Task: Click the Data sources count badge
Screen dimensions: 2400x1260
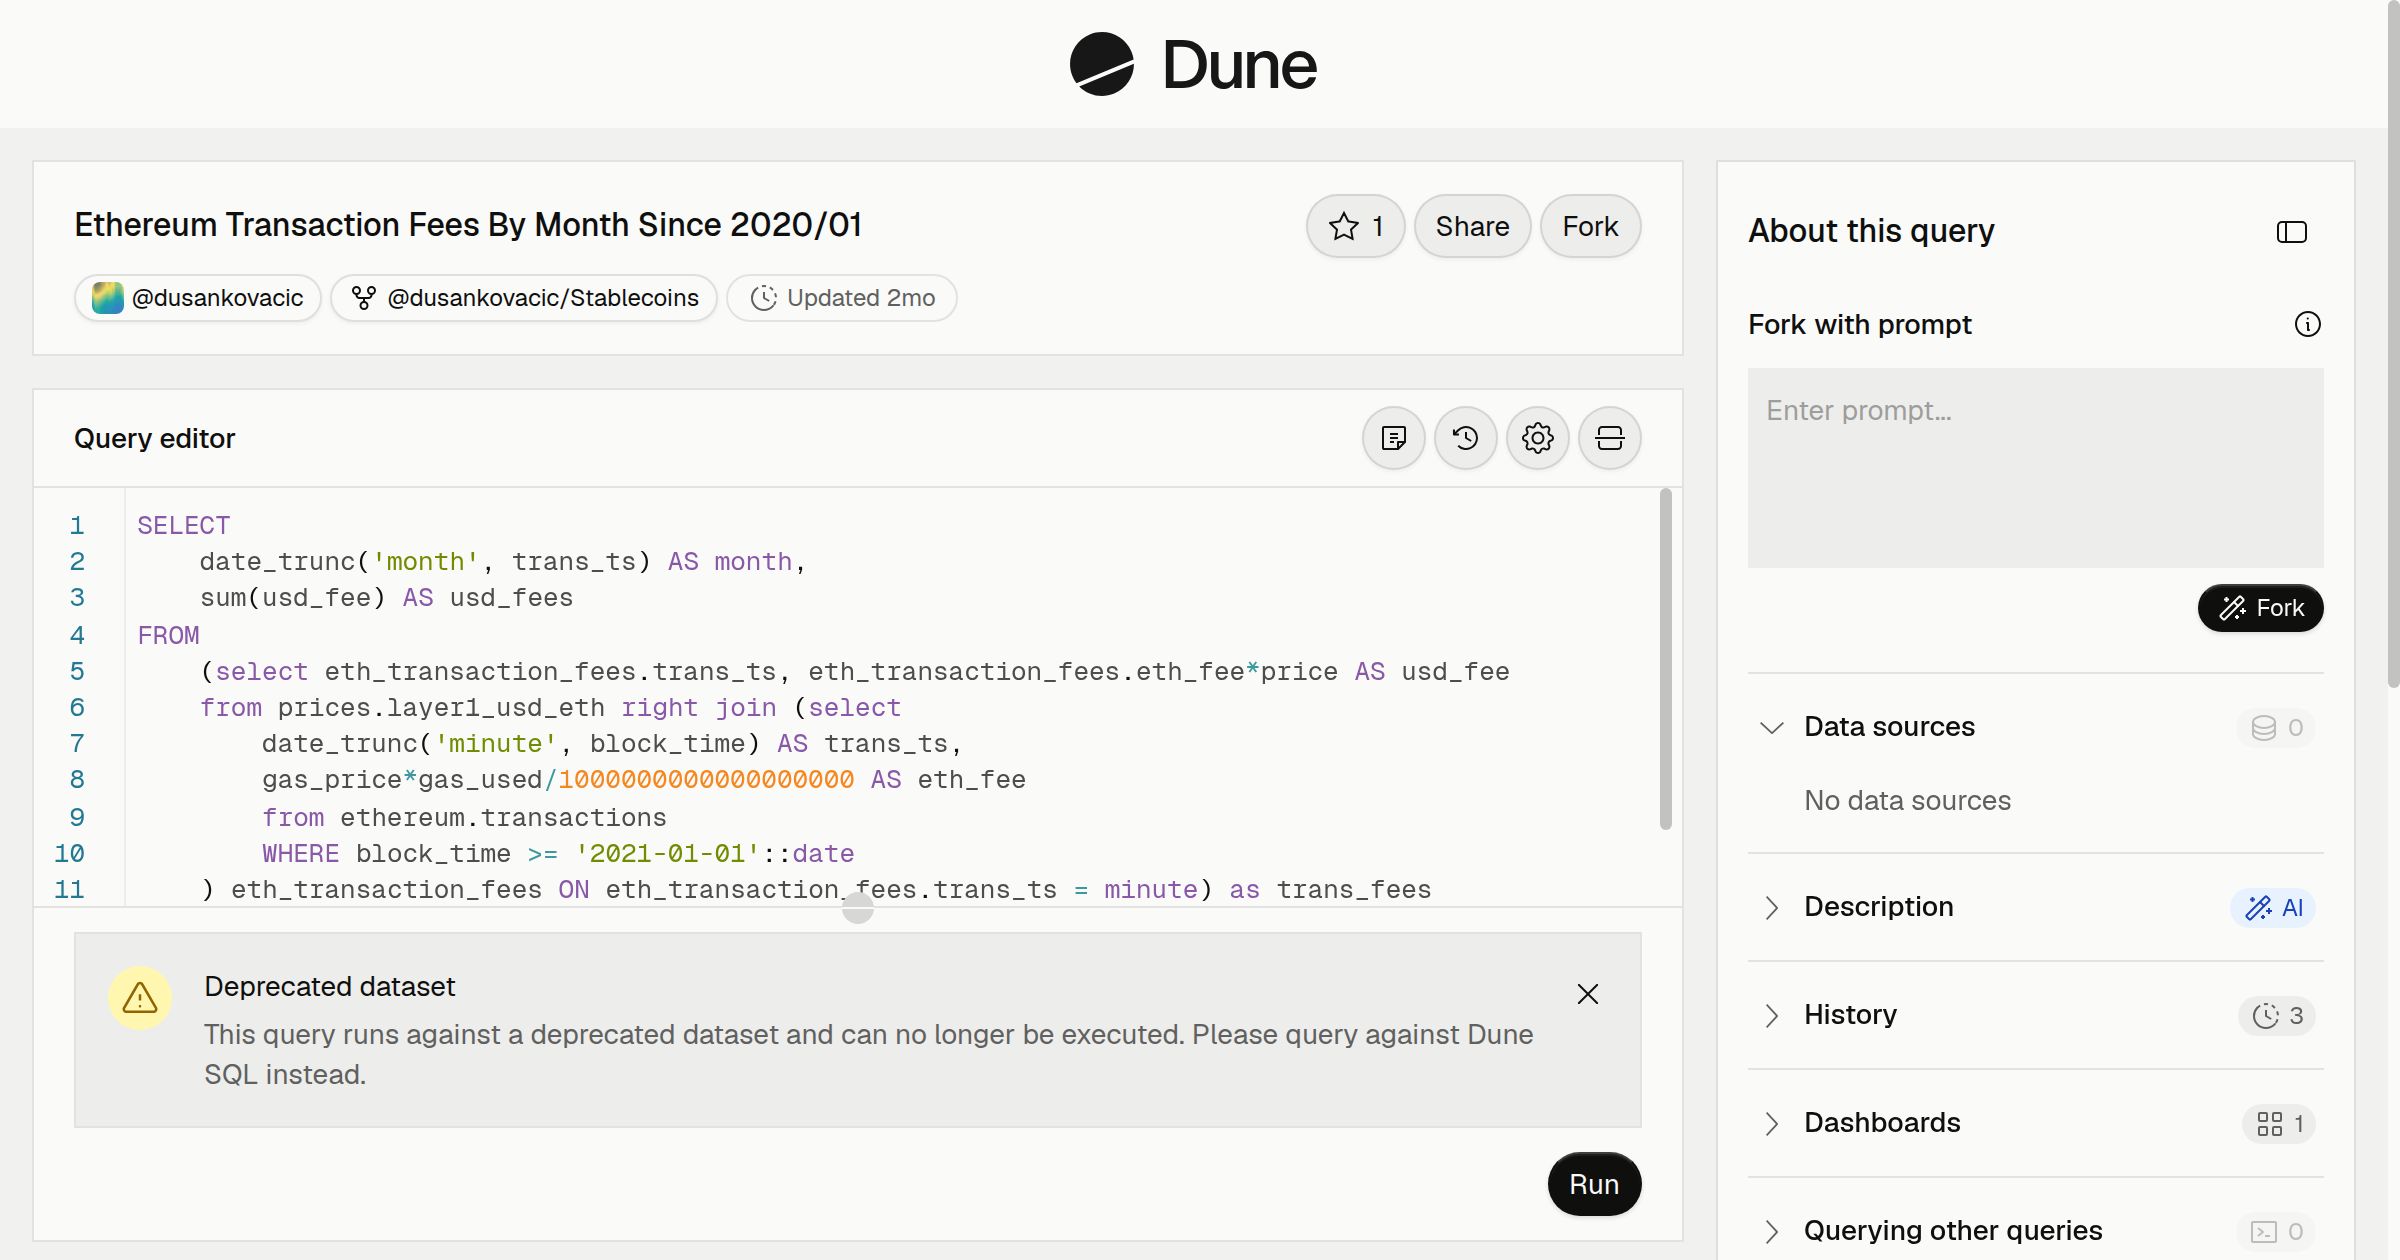Action: click(x=2276, y=727)
